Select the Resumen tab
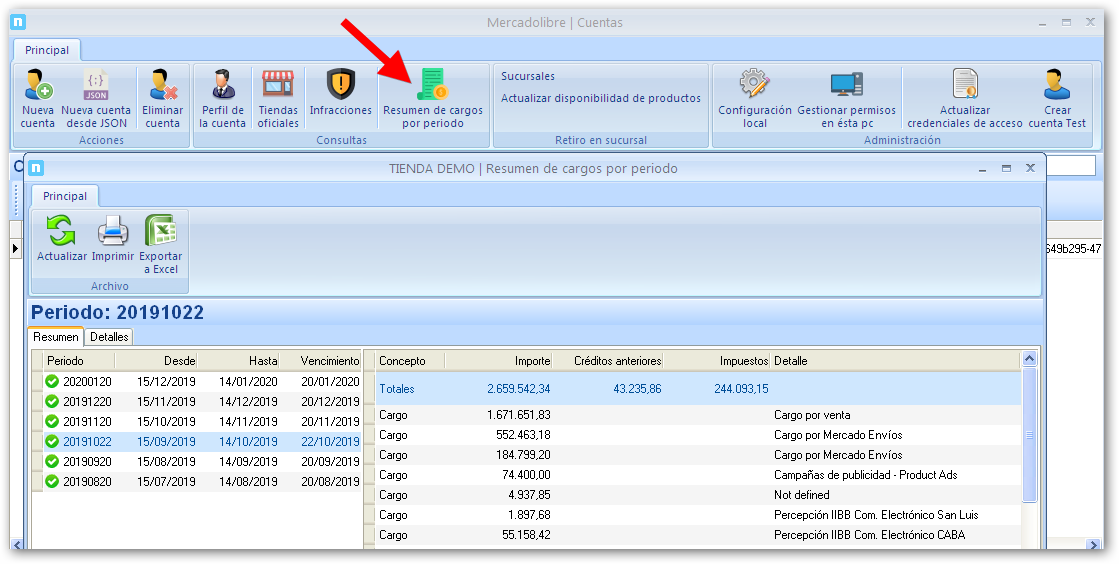1119x564 pixels. coord(56,338)
